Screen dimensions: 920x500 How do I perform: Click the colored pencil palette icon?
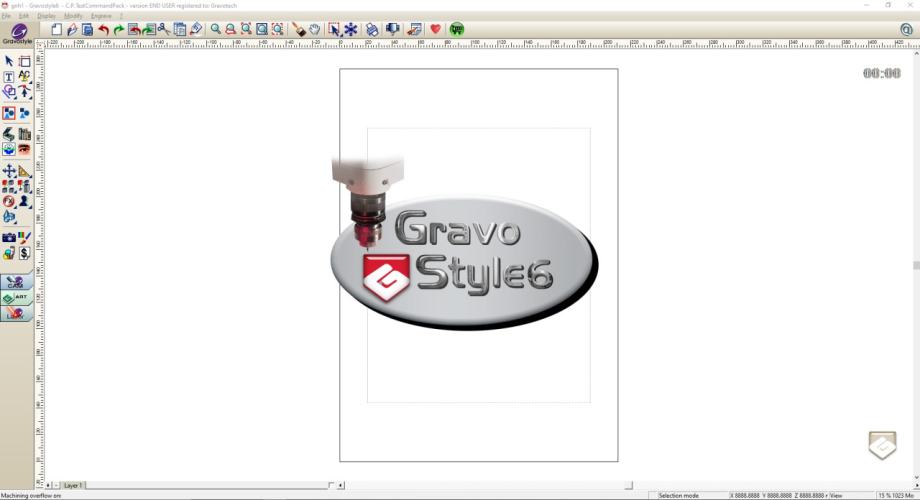coord(24,238)
